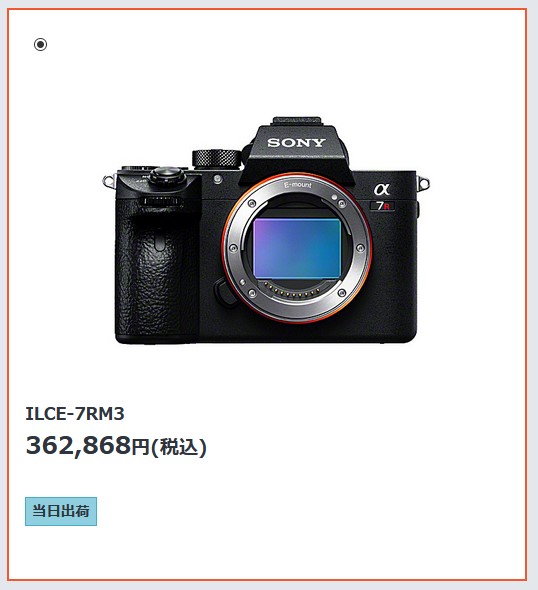Click the Sony camera product image
Image resolution: width=538 pixels, height=590 pixels.
(266, 230)
